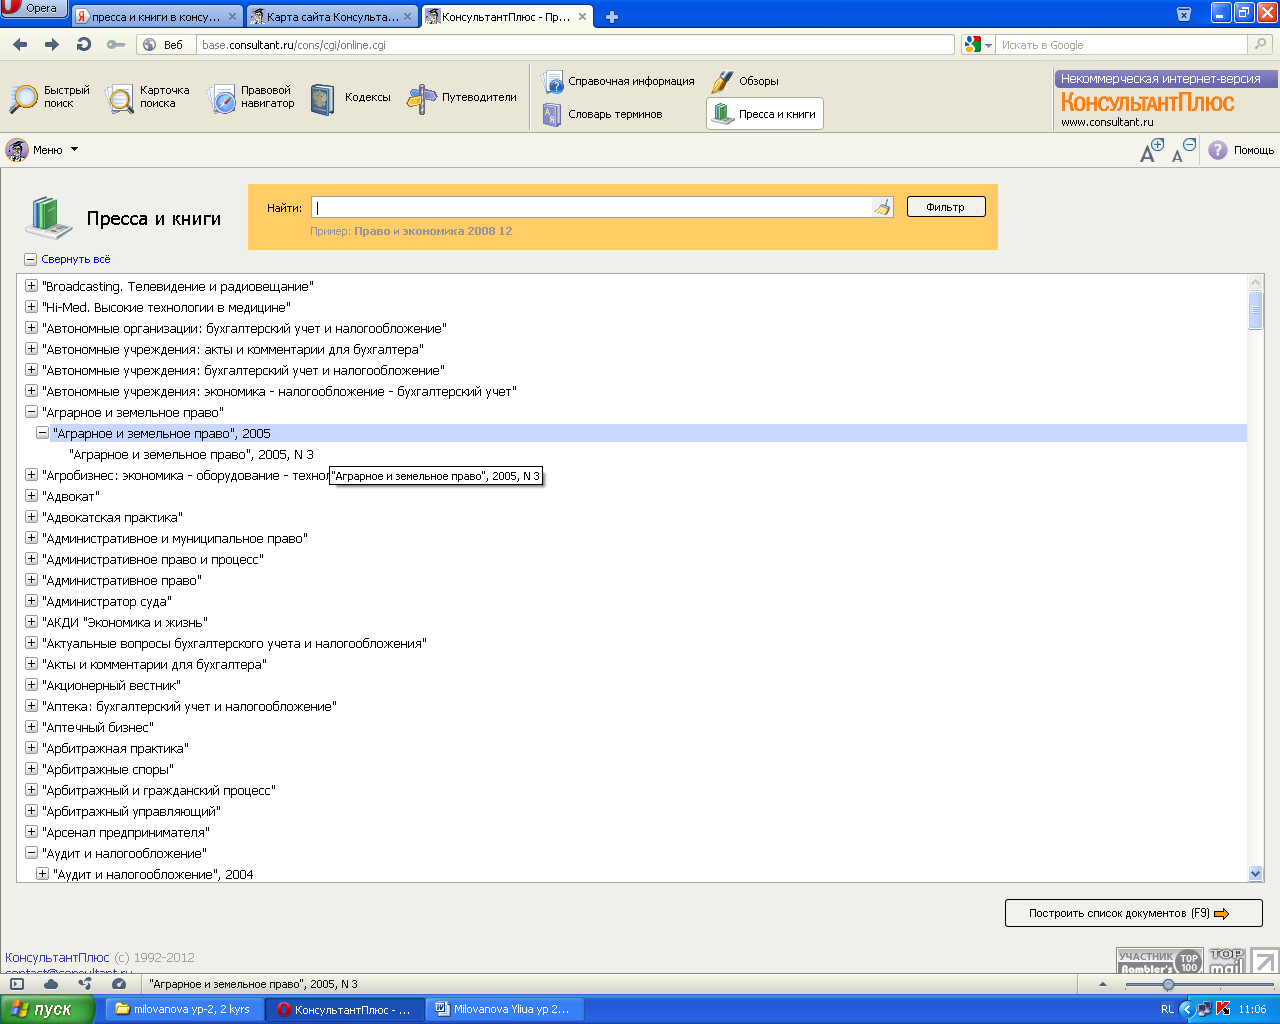Screen dimensions: 1280x1024
Task: Open a new browser tab
Action: click(612, 17)
